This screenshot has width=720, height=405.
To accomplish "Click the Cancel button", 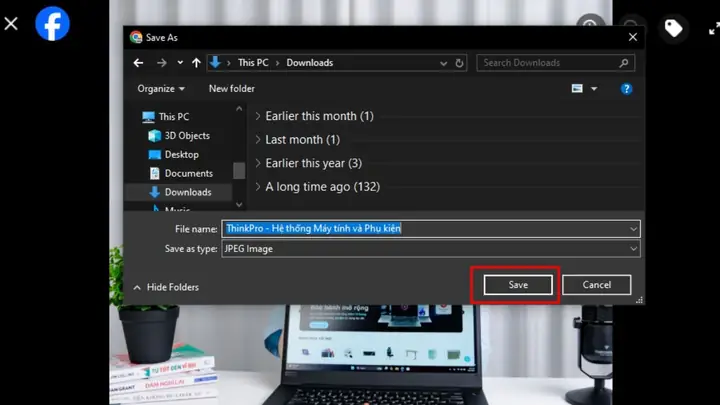I will (596, 285).
